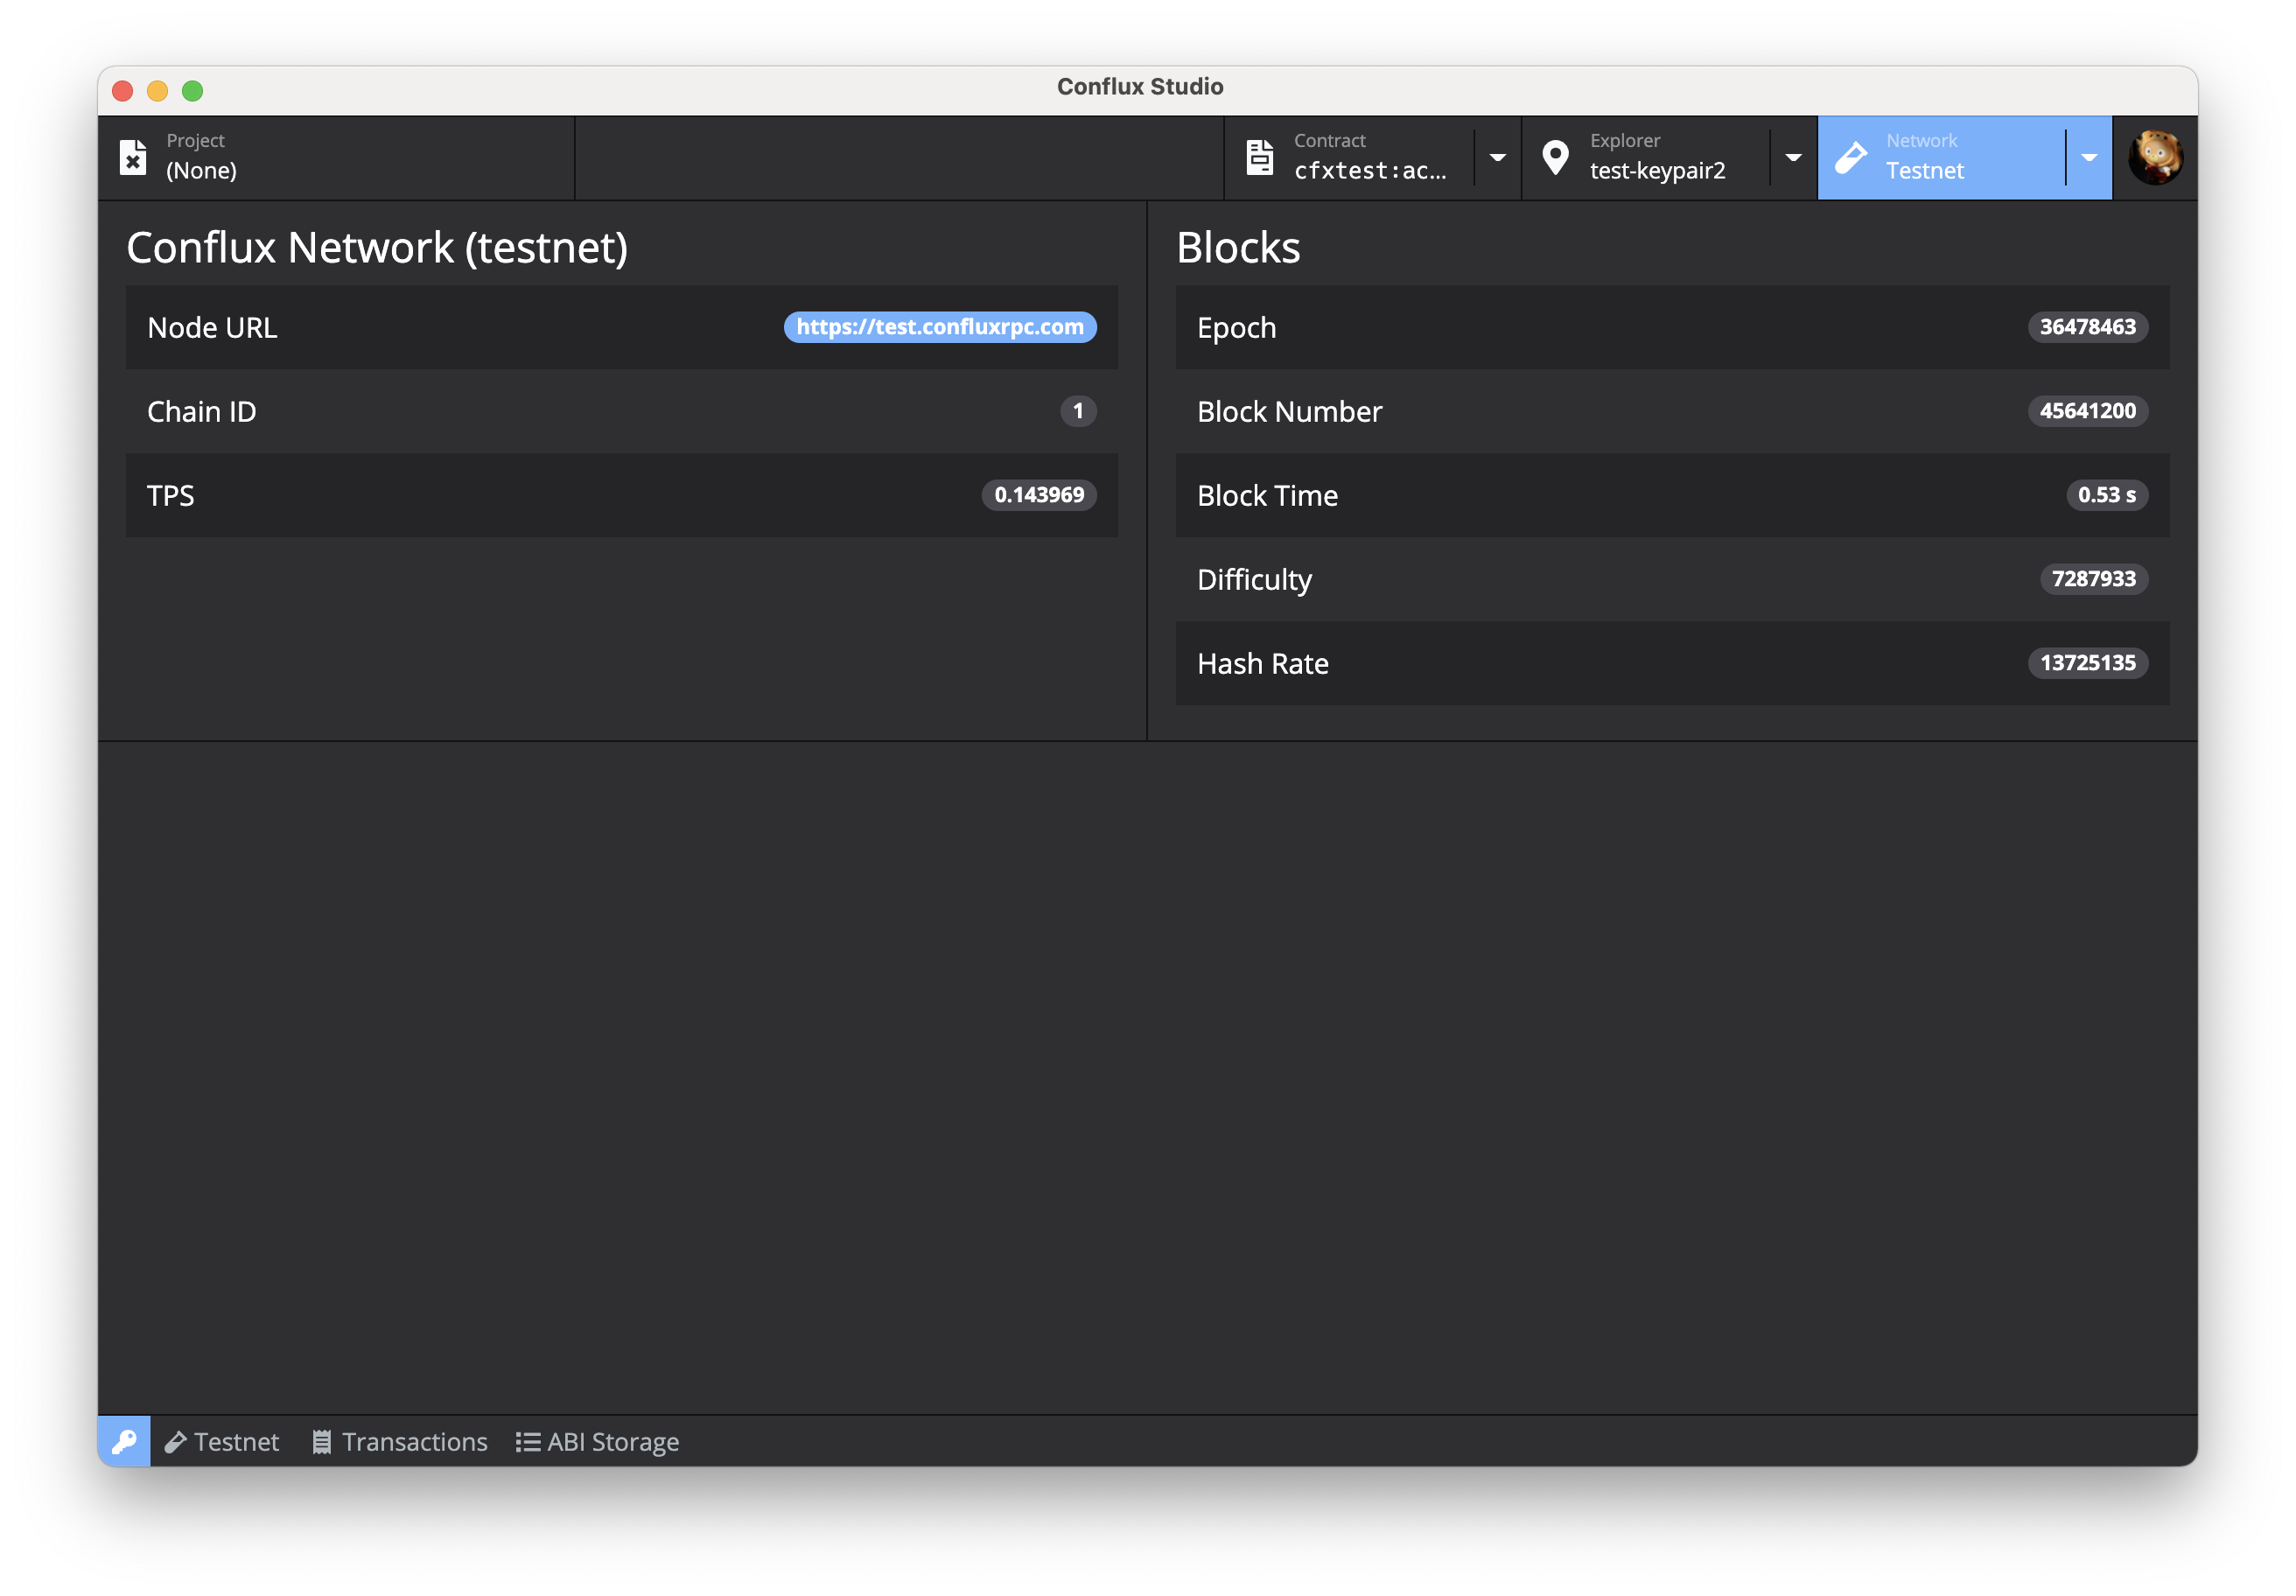
Task: Click the TPS value badge
Action: (x=1038, y=495)
